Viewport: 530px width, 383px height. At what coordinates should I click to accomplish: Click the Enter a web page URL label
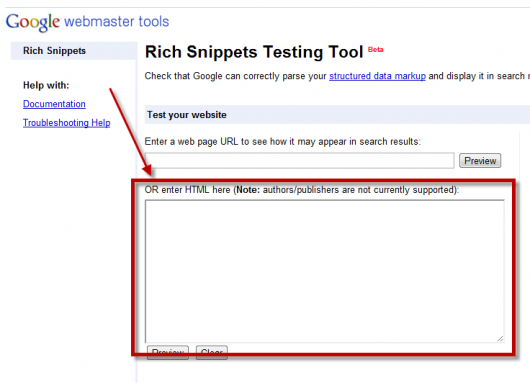point(283,141)
